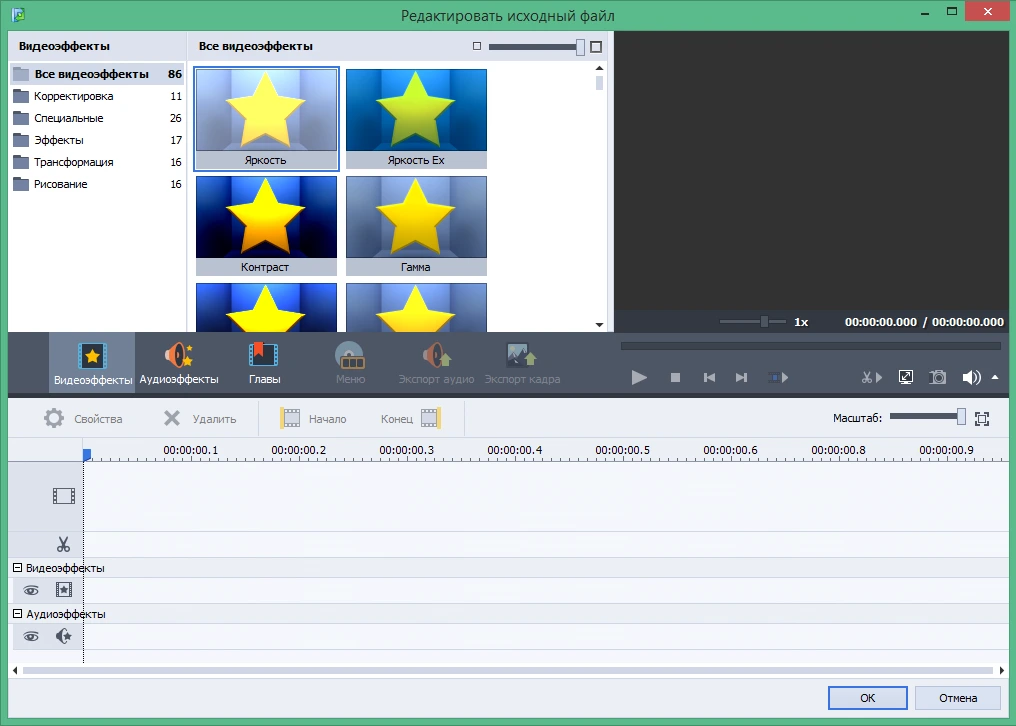Choose the Яркость Ex effect thumbnail
This screenshot has width=1016, height=726.
click(416, 119)
